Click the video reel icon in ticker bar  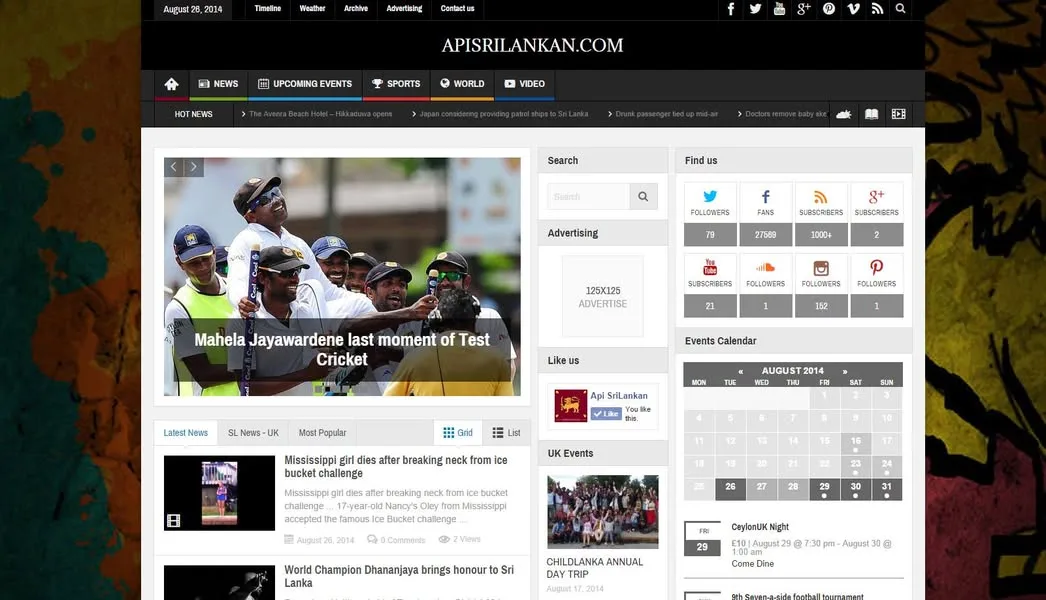(896, 113)
